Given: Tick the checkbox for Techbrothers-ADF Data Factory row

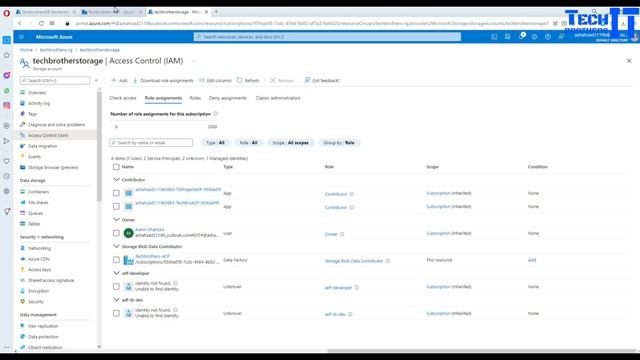Looking at the screenshot, I should tap(116, 260).
